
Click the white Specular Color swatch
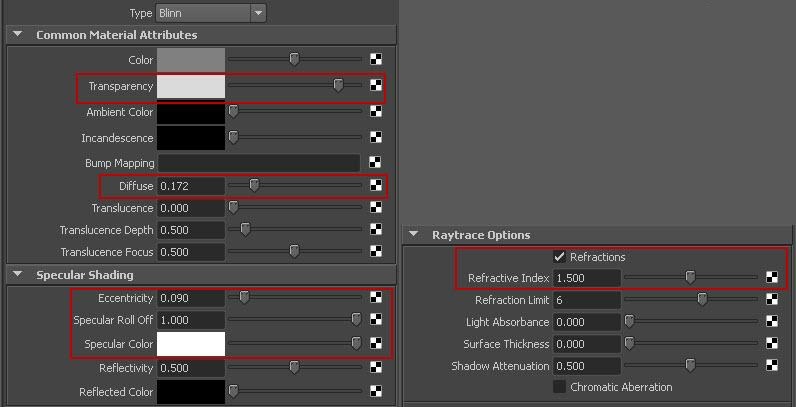pyautogui.click(x=191, y=344)
